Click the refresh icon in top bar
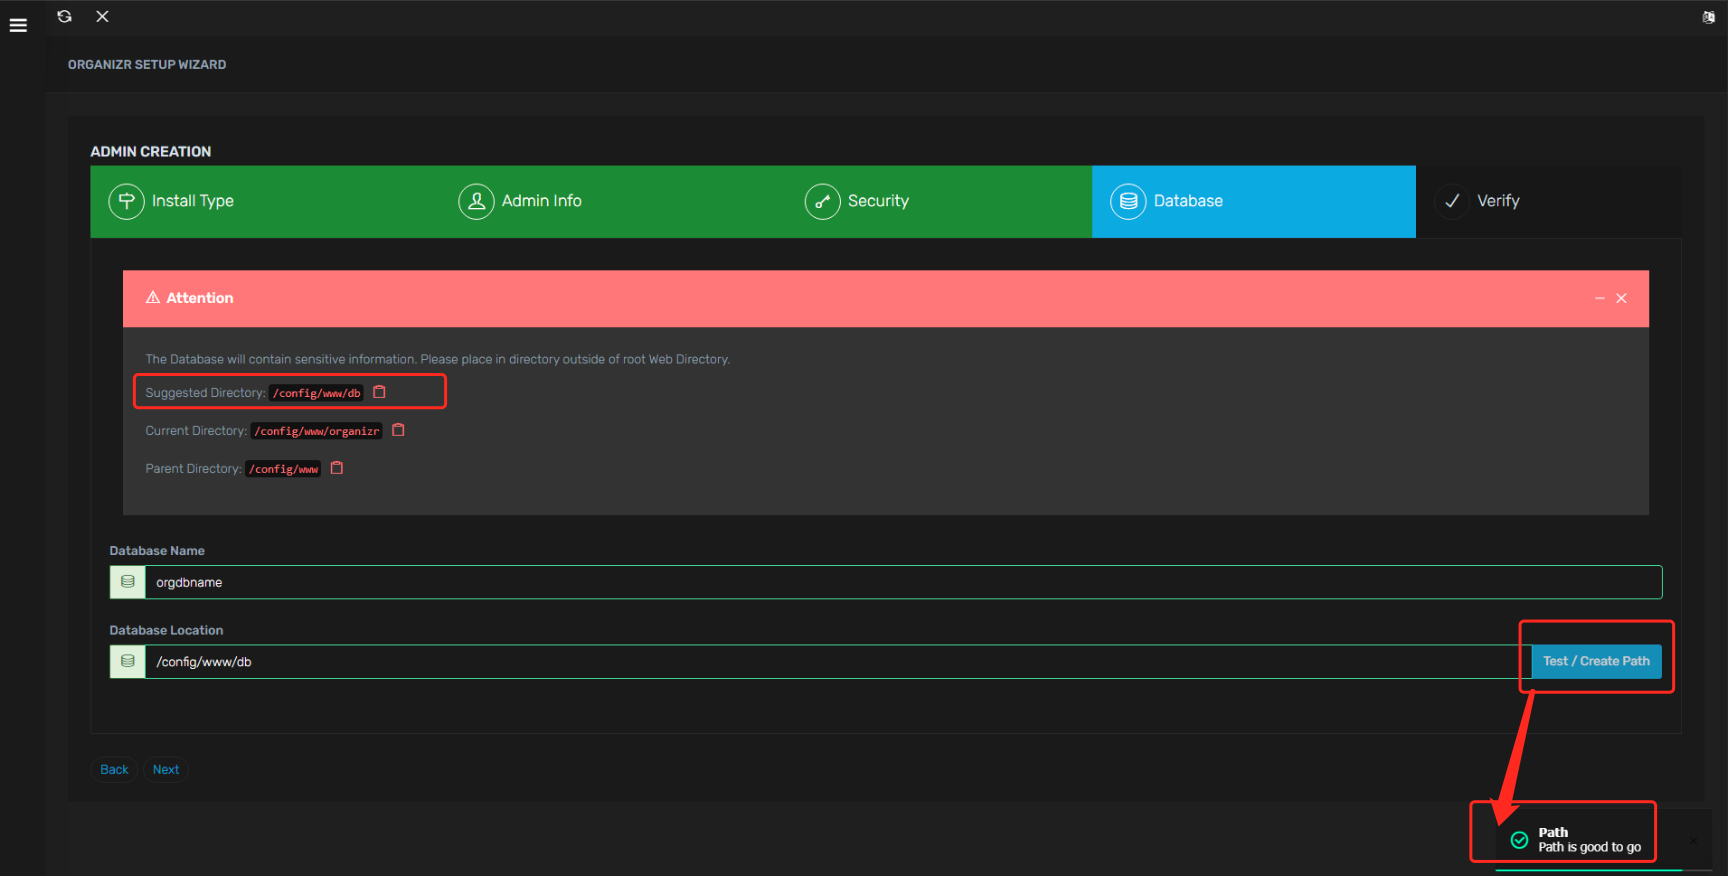 [x=64, y=16]
